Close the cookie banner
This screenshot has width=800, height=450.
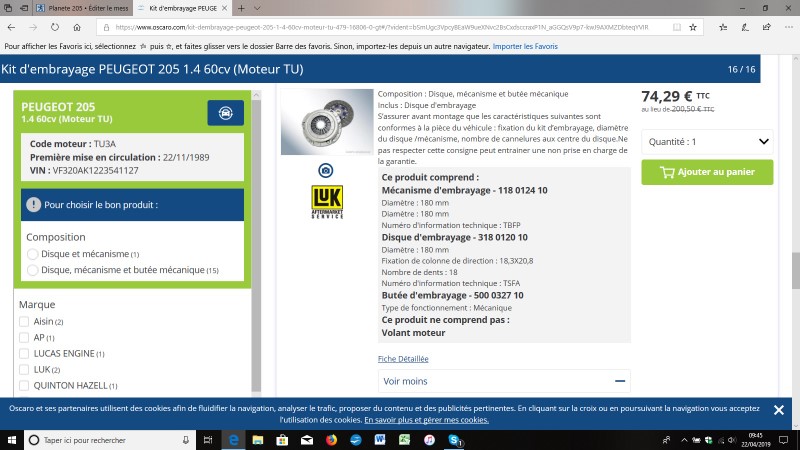(x=779, y=410)
